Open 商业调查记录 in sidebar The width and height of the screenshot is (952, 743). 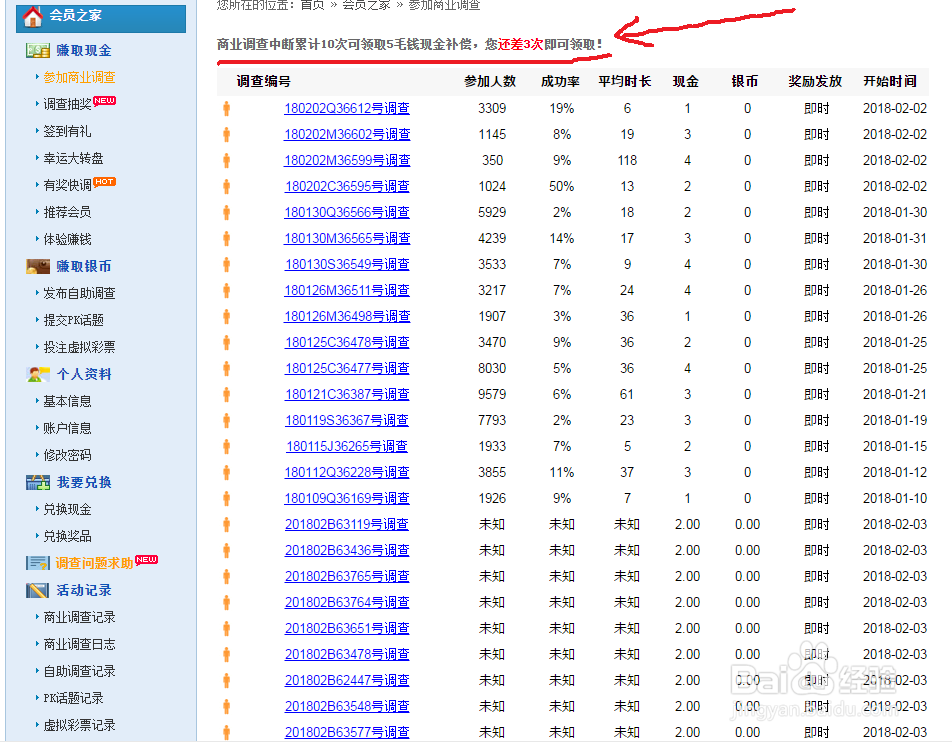(x=79, y=617)
